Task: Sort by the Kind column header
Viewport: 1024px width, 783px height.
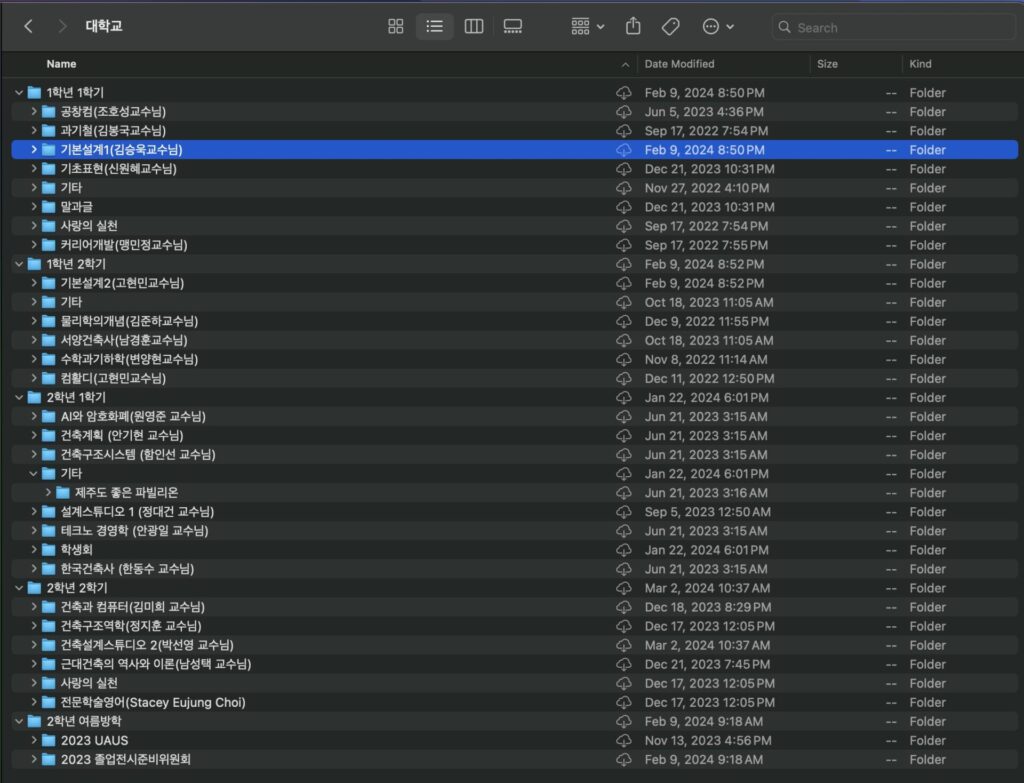Action: point(920,64)
